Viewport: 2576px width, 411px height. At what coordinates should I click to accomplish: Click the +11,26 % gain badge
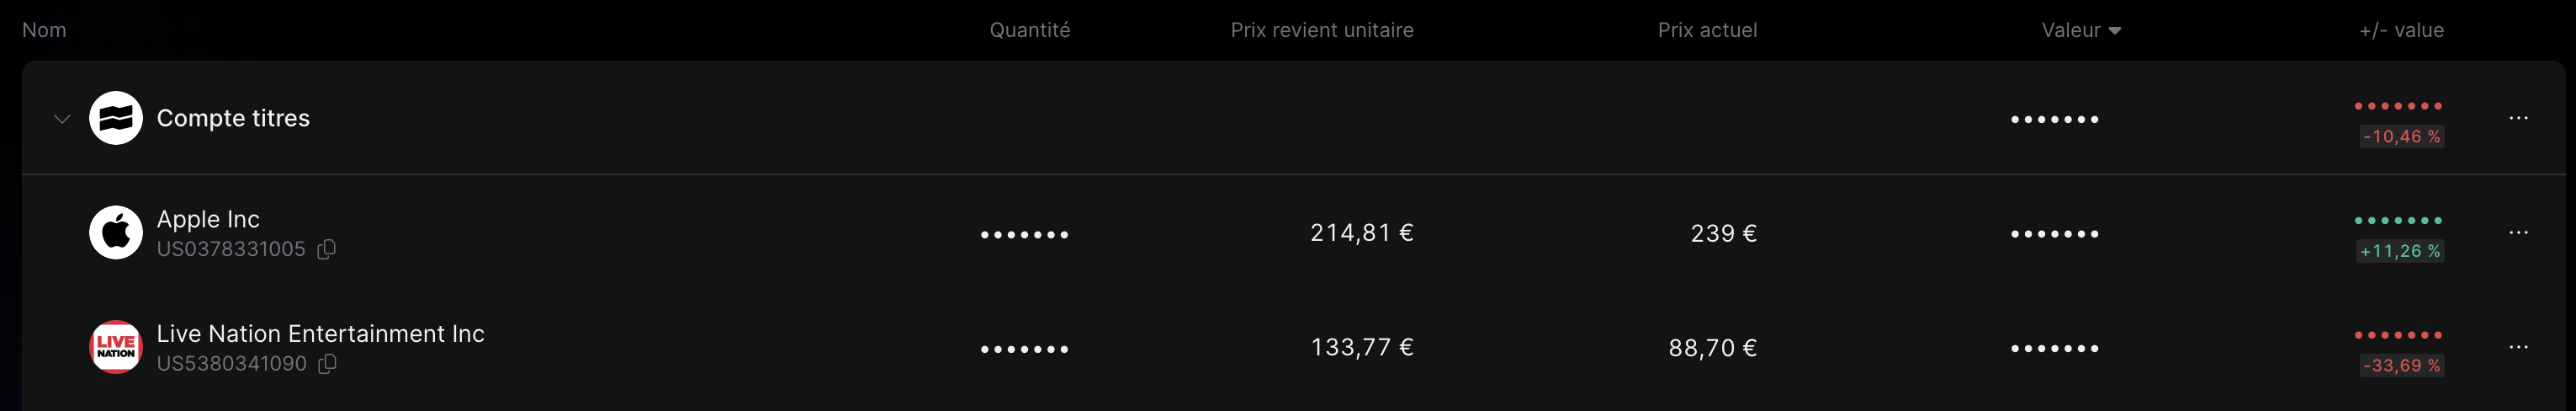pyautogui.click(x=2400, y=251)
